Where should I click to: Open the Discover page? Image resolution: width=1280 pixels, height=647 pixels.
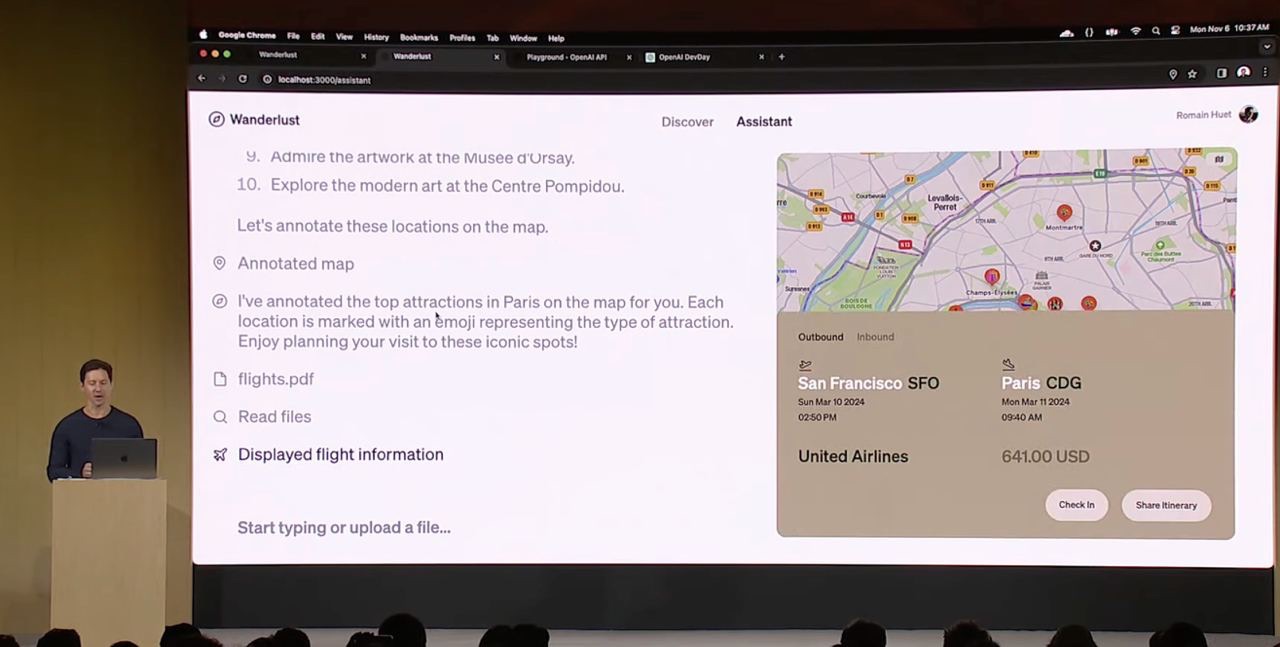(687, 122)
